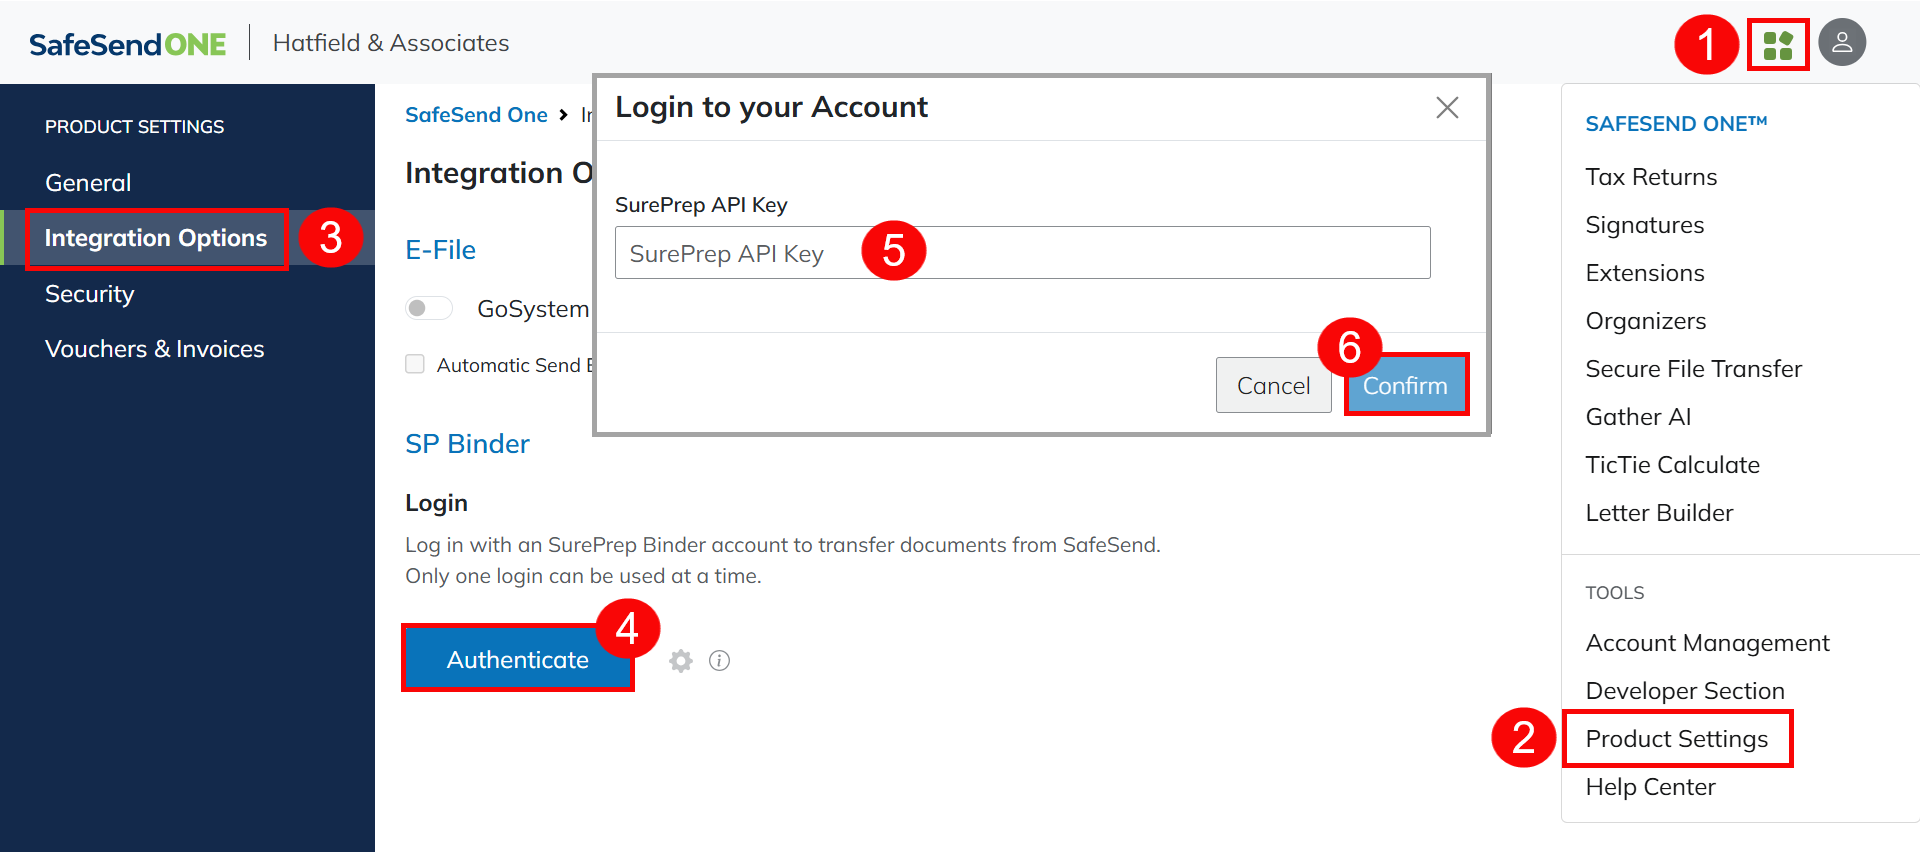Image resolution: width=1920 pixels, height=852 pixels.
Task: Cancel the login dialog
Action: (x=1272, y=385)
